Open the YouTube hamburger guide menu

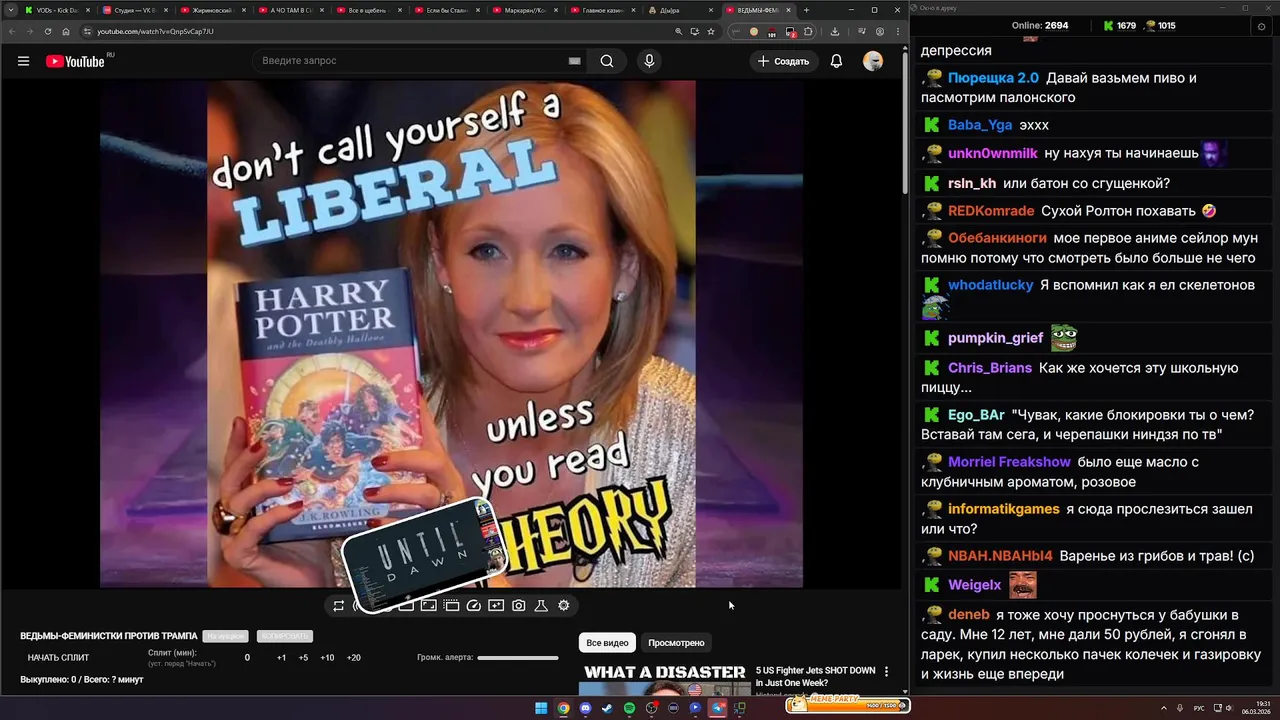coord(23,61)
